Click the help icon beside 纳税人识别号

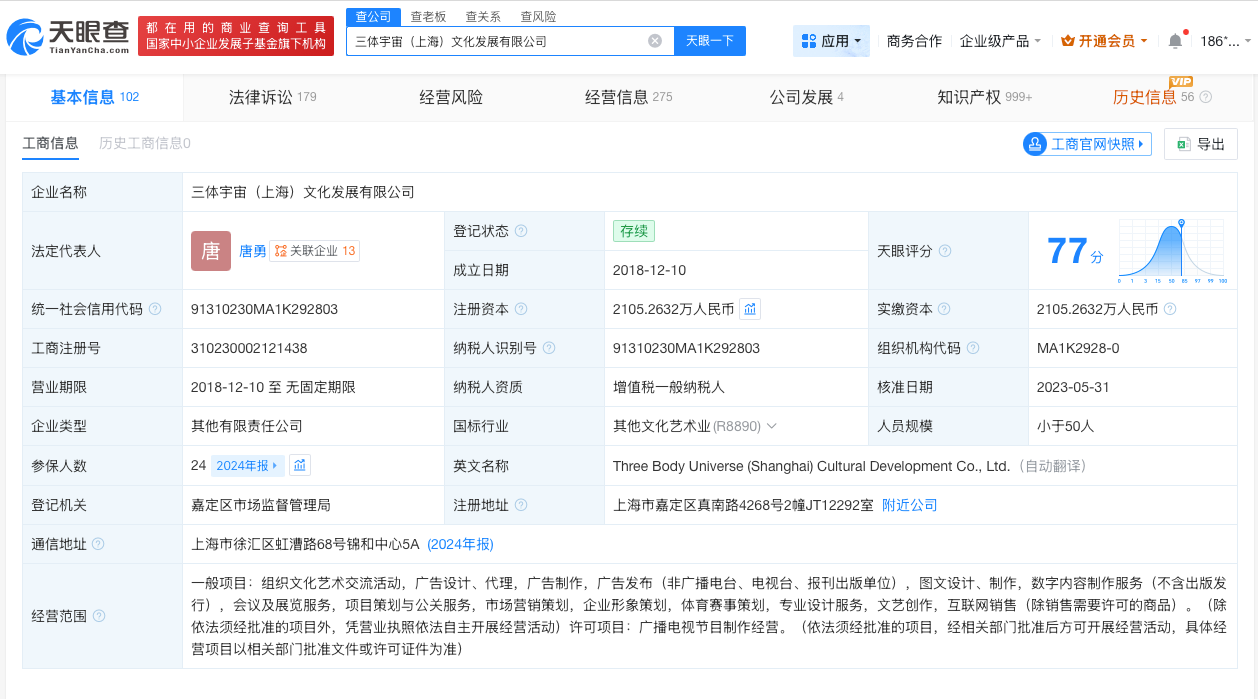[549, 348]
